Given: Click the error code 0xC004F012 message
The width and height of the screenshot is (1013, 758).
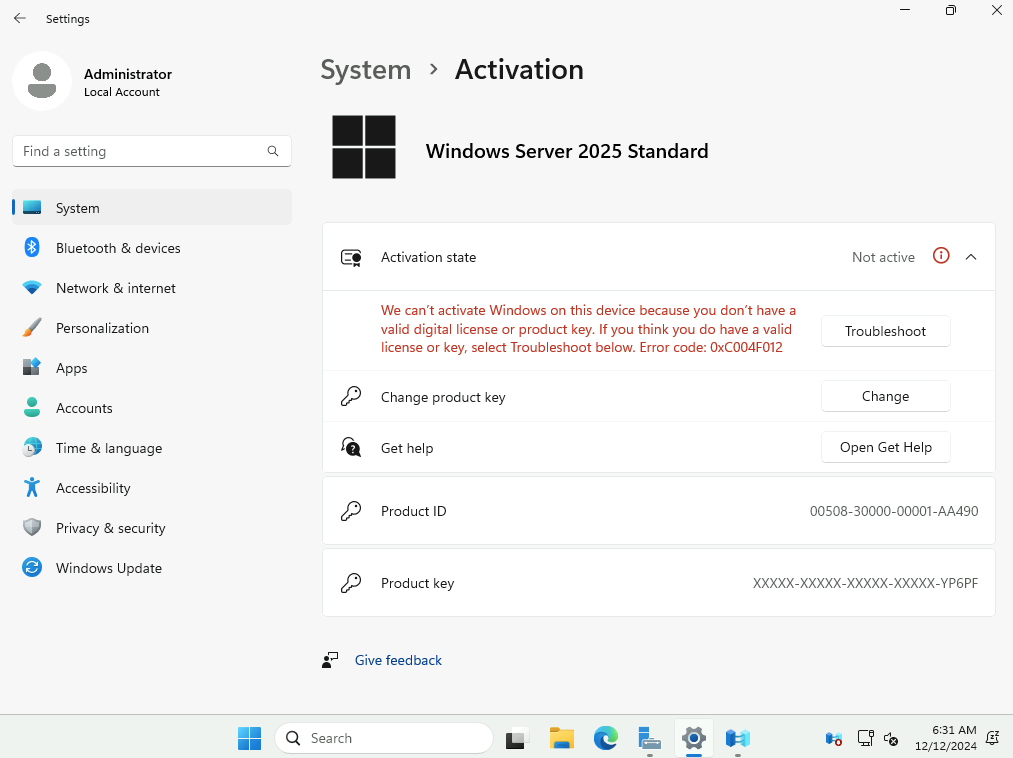Looking at the screenshot, I should [x=588, y=329].
